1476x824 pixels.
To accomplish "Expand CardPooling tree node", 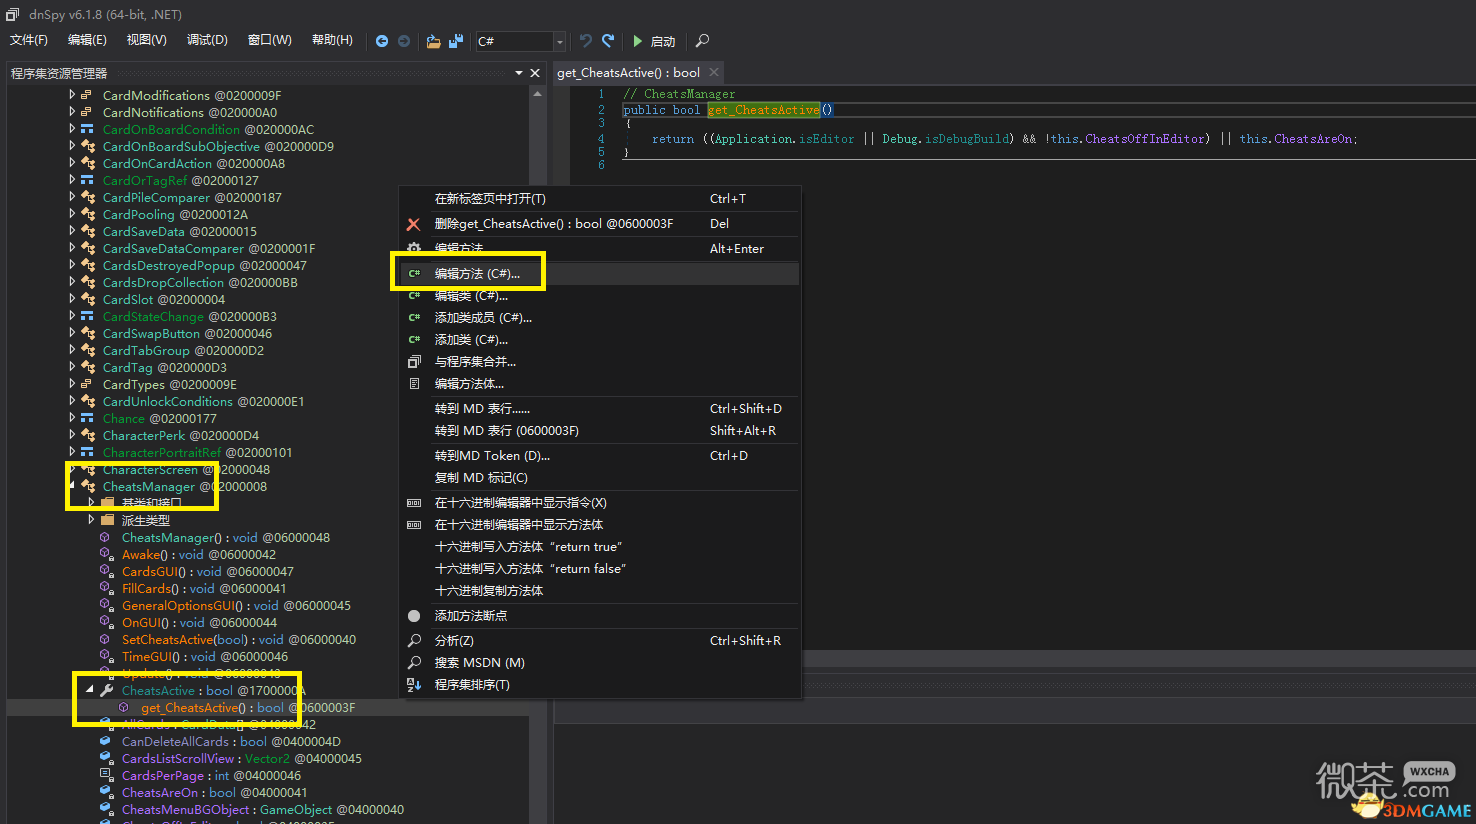I will click(x=72, y=214).
